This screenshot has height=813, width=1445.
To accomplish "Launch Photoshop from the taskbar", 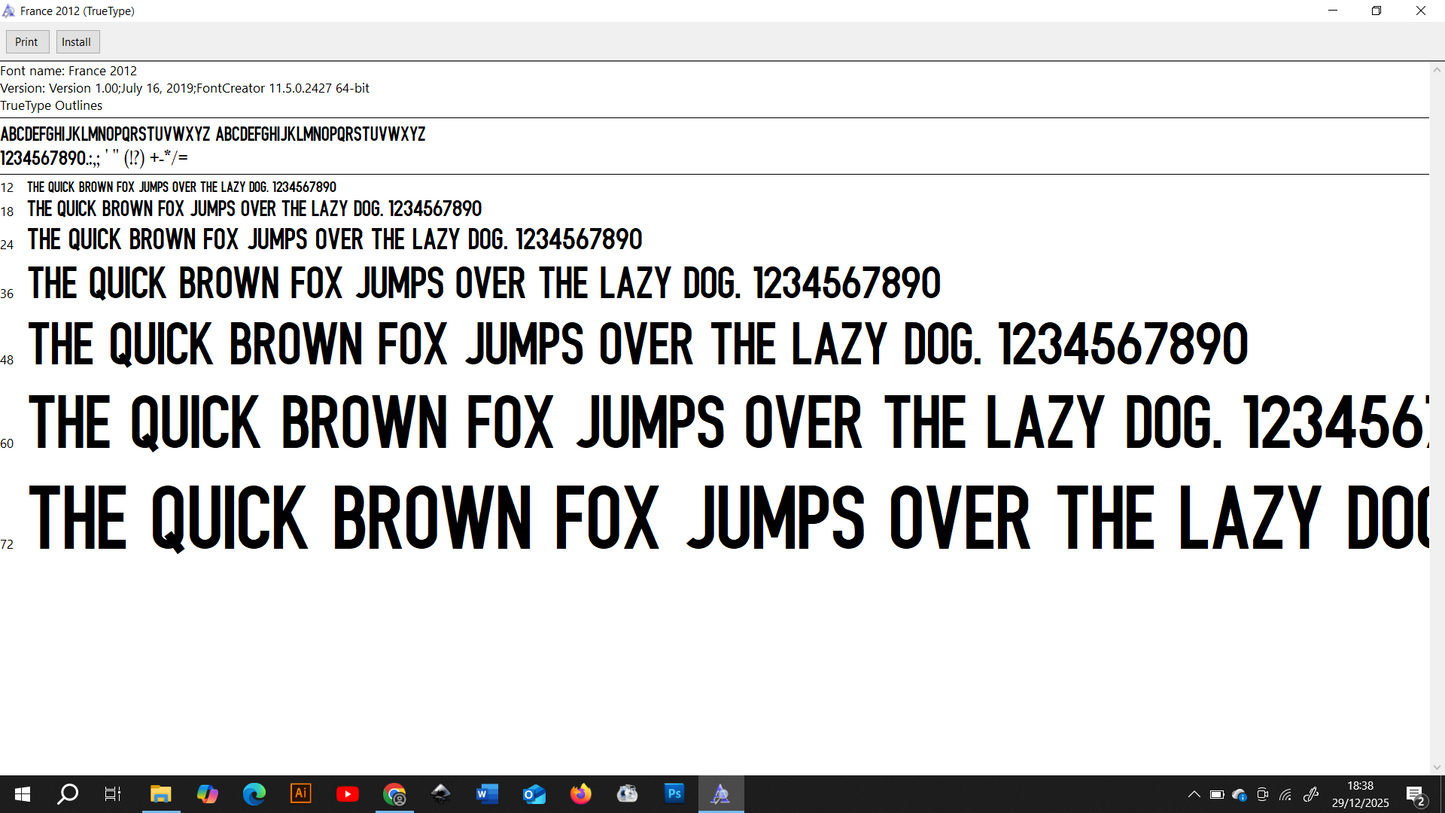I will [674, 794].
